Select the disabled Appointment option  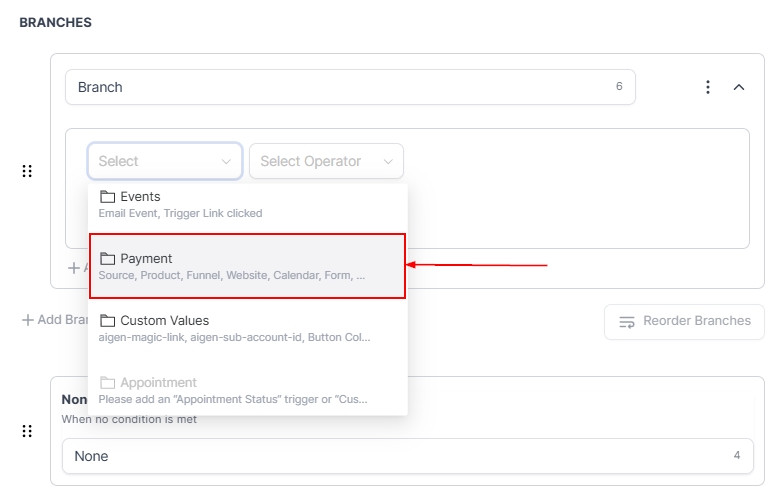(x=247, y=390)
